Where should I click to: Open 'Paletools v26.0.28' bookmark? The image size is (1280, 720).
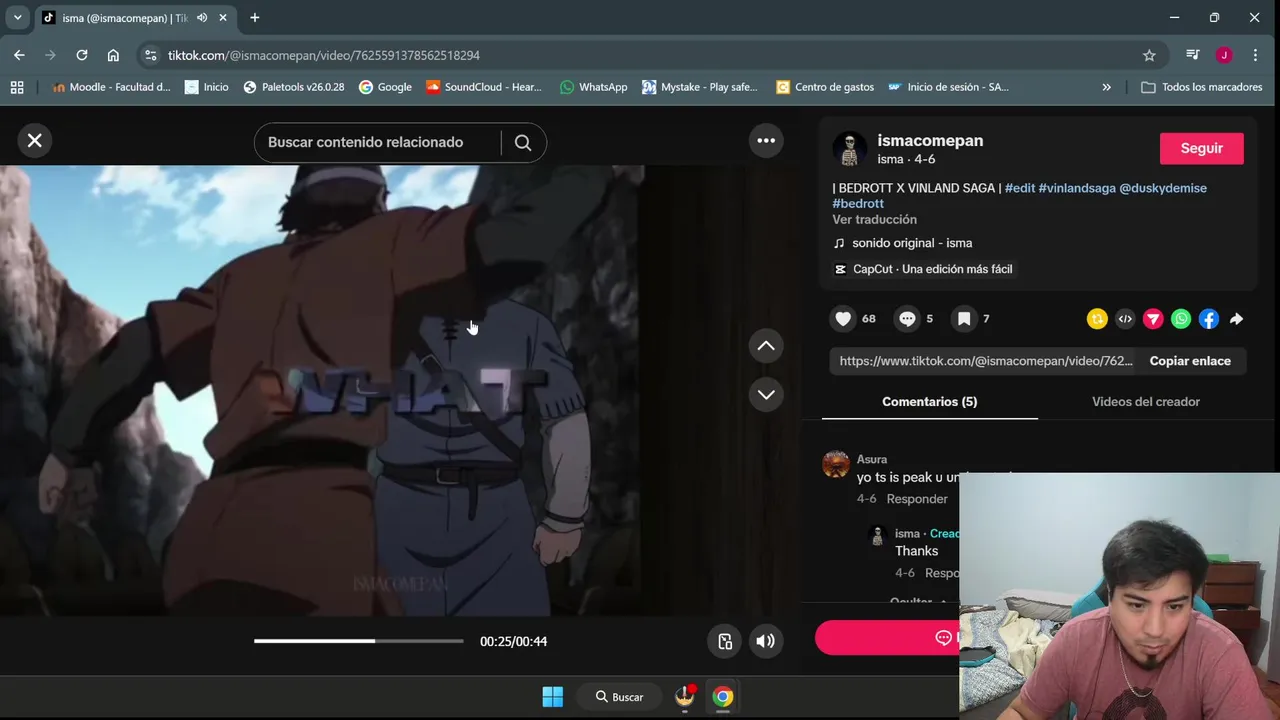(x=294, y=87)
